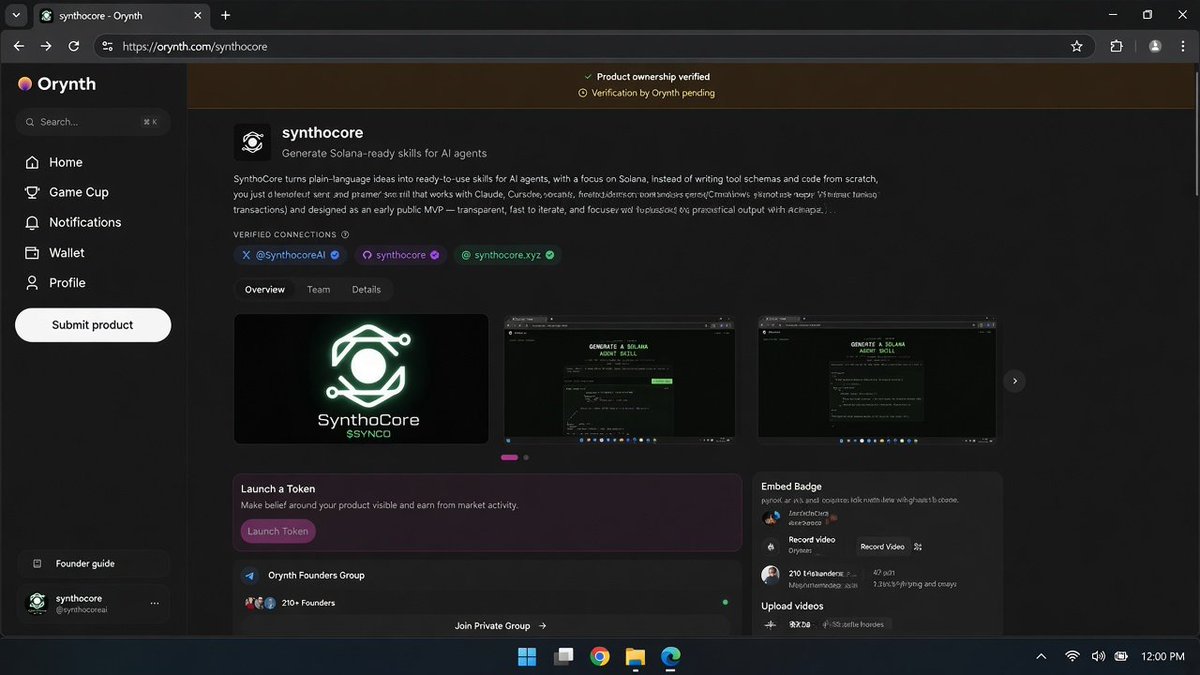1200x675 pixels.
Task: Open Chrome from the taskbar
Action: [x=599, y=656]
